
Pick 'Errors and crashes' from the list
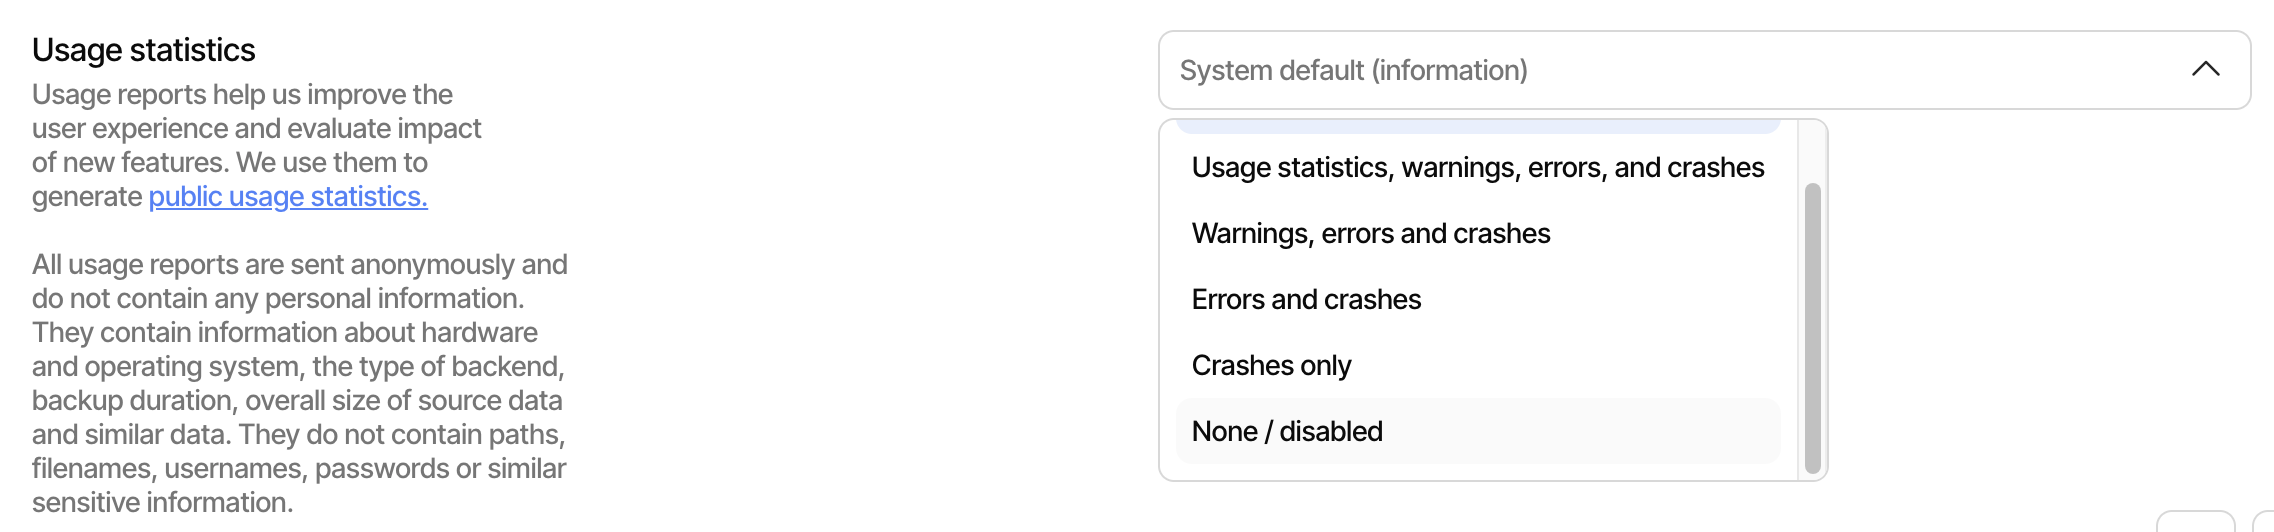click(1306, 300)
